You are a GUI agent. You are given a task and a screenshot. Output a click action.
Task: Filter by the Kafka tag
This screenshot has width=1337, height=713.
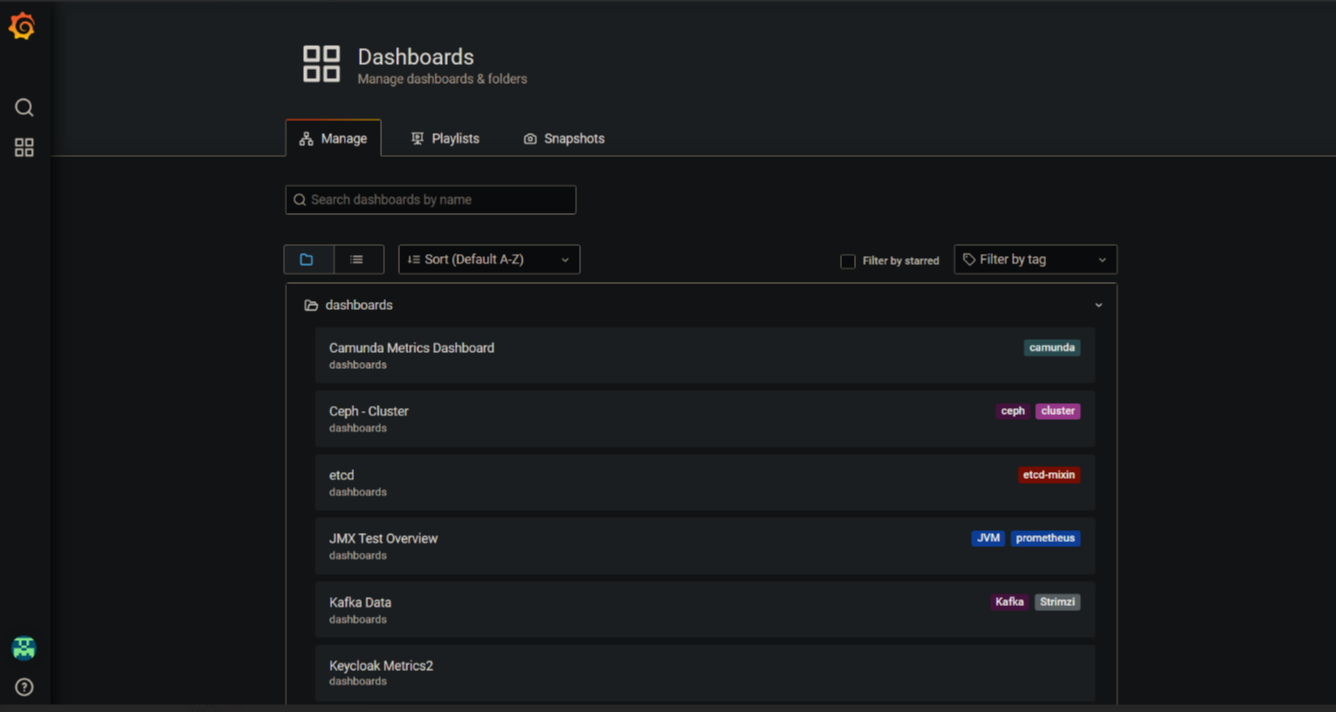(1010, 602)
